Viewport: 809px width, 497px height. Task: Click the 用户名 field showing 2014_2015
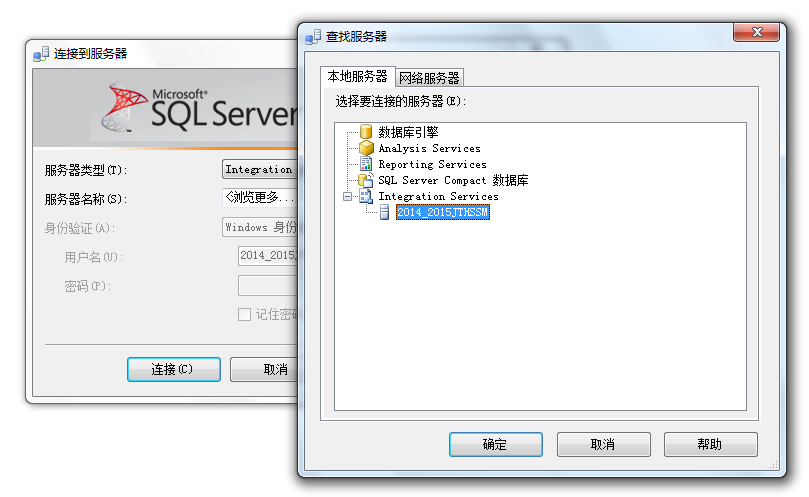(x=268, y=255)
